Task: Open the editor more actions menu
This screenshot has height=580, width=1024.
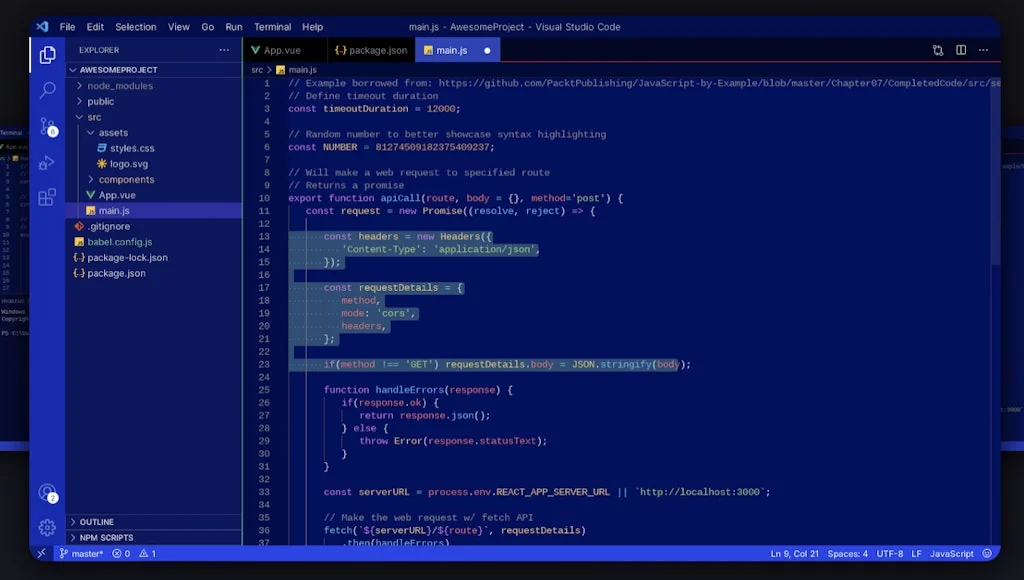Action: coord(983,49)
